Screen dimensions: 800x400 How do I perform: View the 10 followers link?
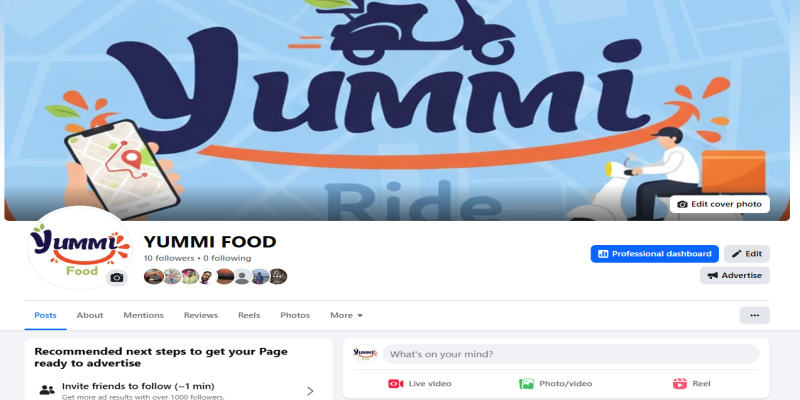[x=169, y=258]
